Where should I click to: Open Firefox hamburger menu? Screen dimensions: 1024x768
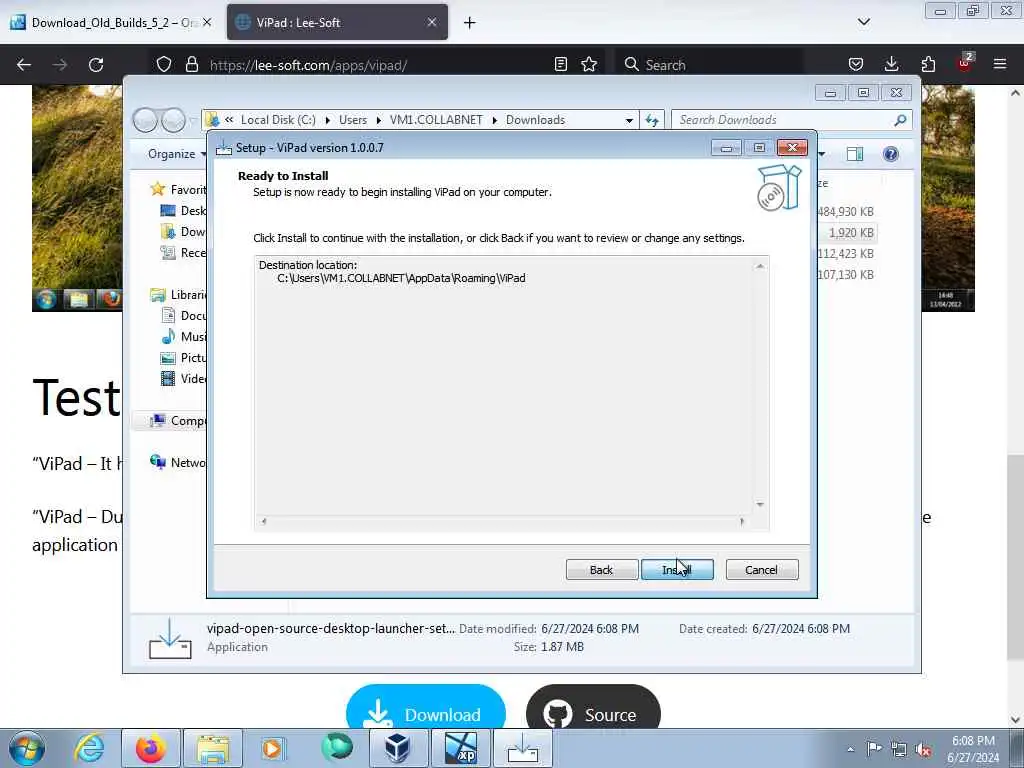click(1000, 65)
